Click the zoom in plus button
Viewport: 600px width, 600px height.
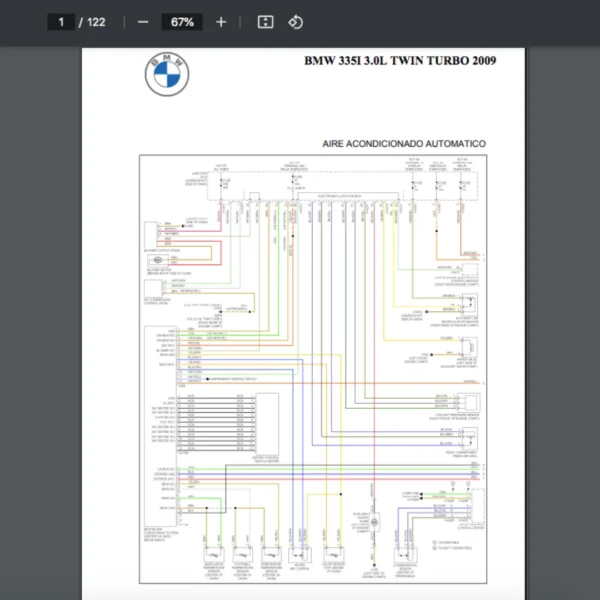coord(221,22)
